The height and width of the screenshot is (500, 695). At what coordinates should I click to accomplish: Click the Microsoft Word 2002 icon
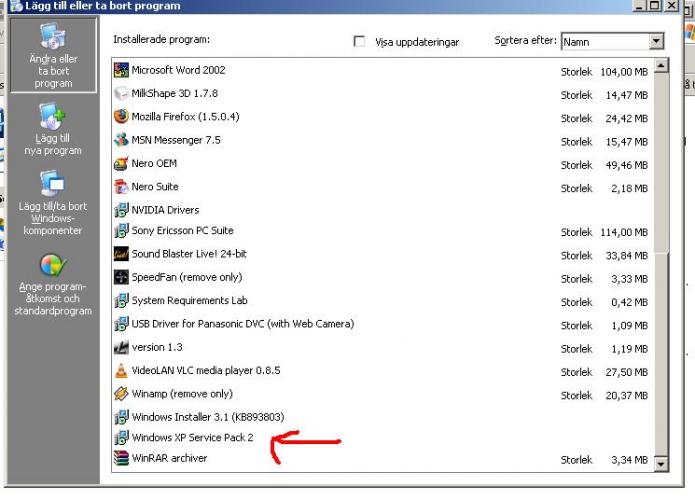pos(121,70)
